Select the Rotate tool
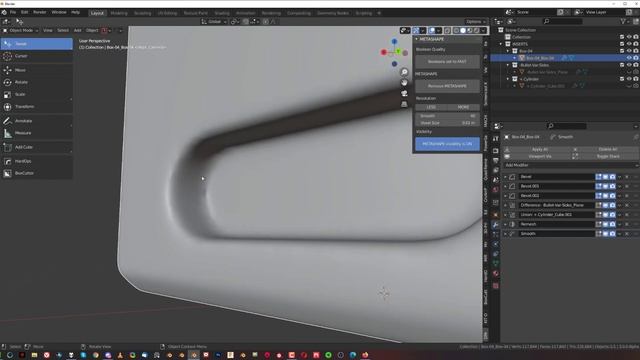This screenshot has width=640, height=360. pos(37,82)
